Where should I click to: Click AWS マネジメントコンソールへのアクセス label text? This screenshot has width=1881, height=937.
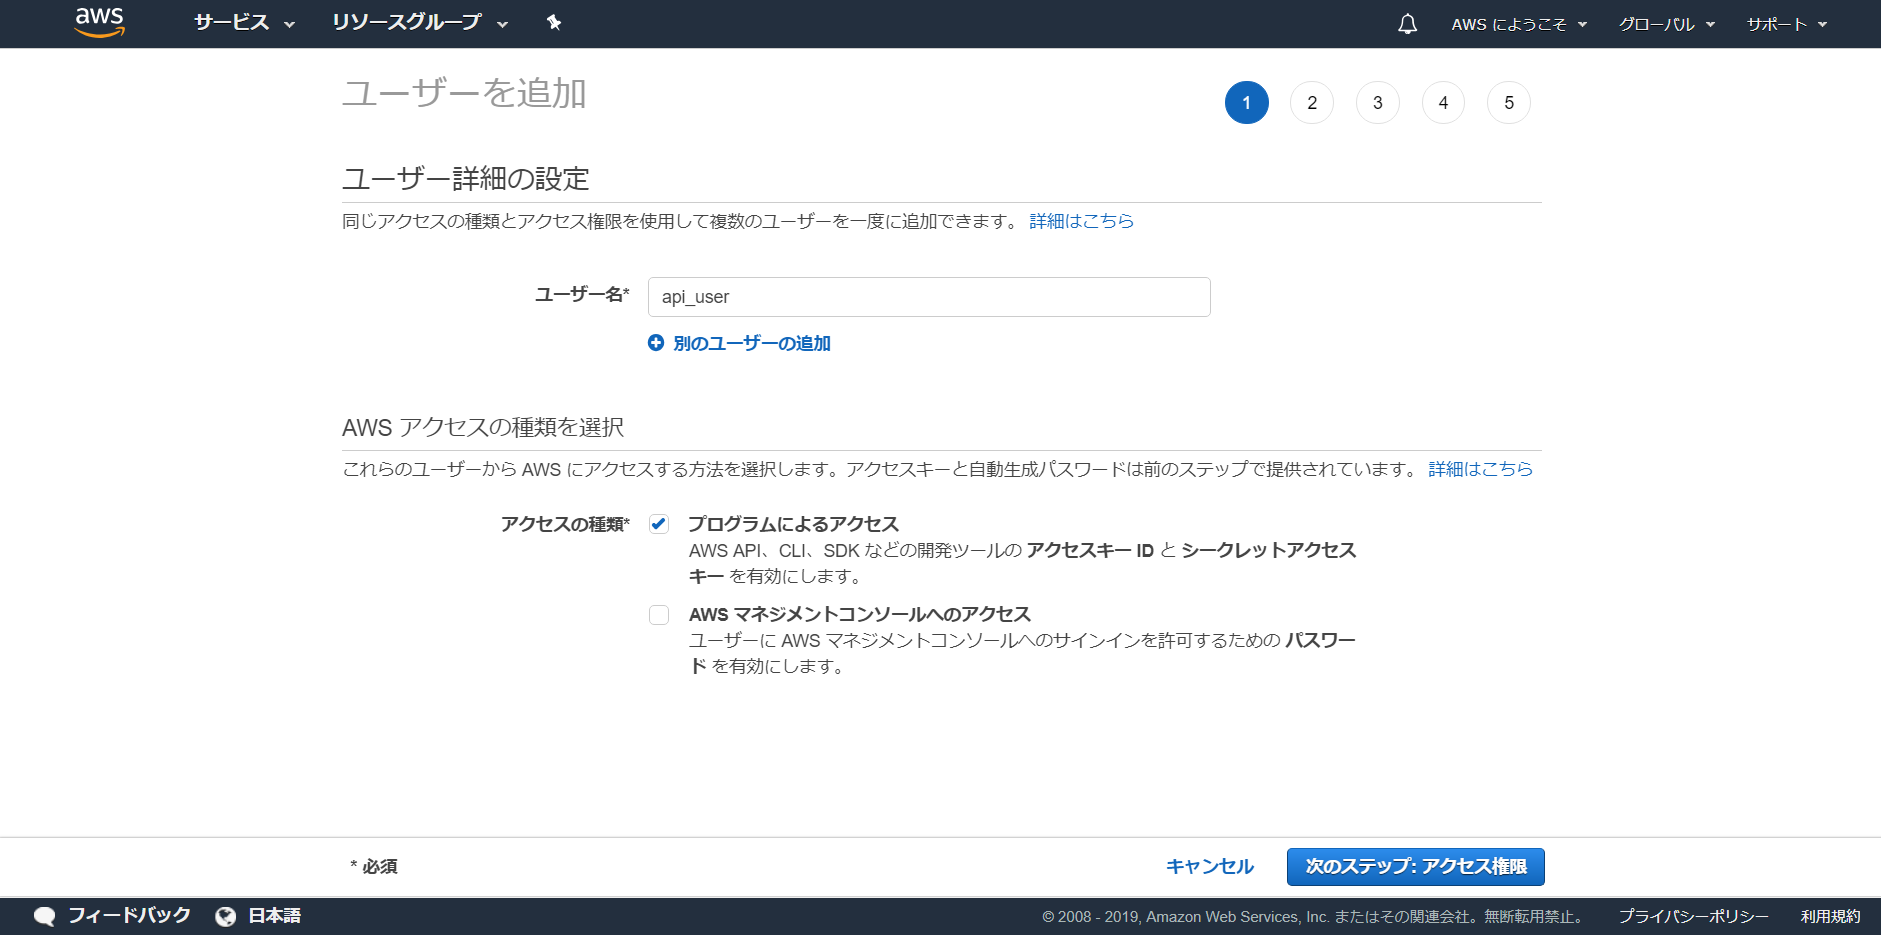pos(860,615)
